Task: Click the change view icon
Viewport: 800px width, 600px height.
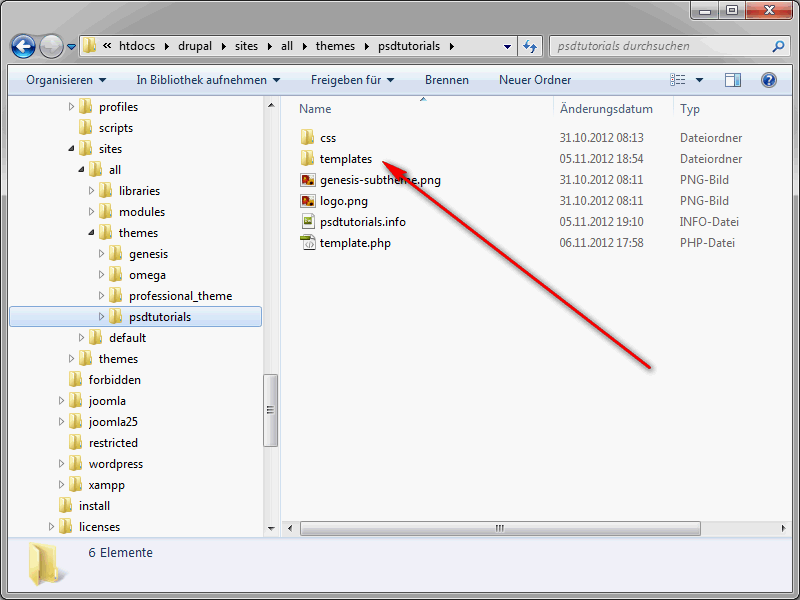Action: [679, 80]
